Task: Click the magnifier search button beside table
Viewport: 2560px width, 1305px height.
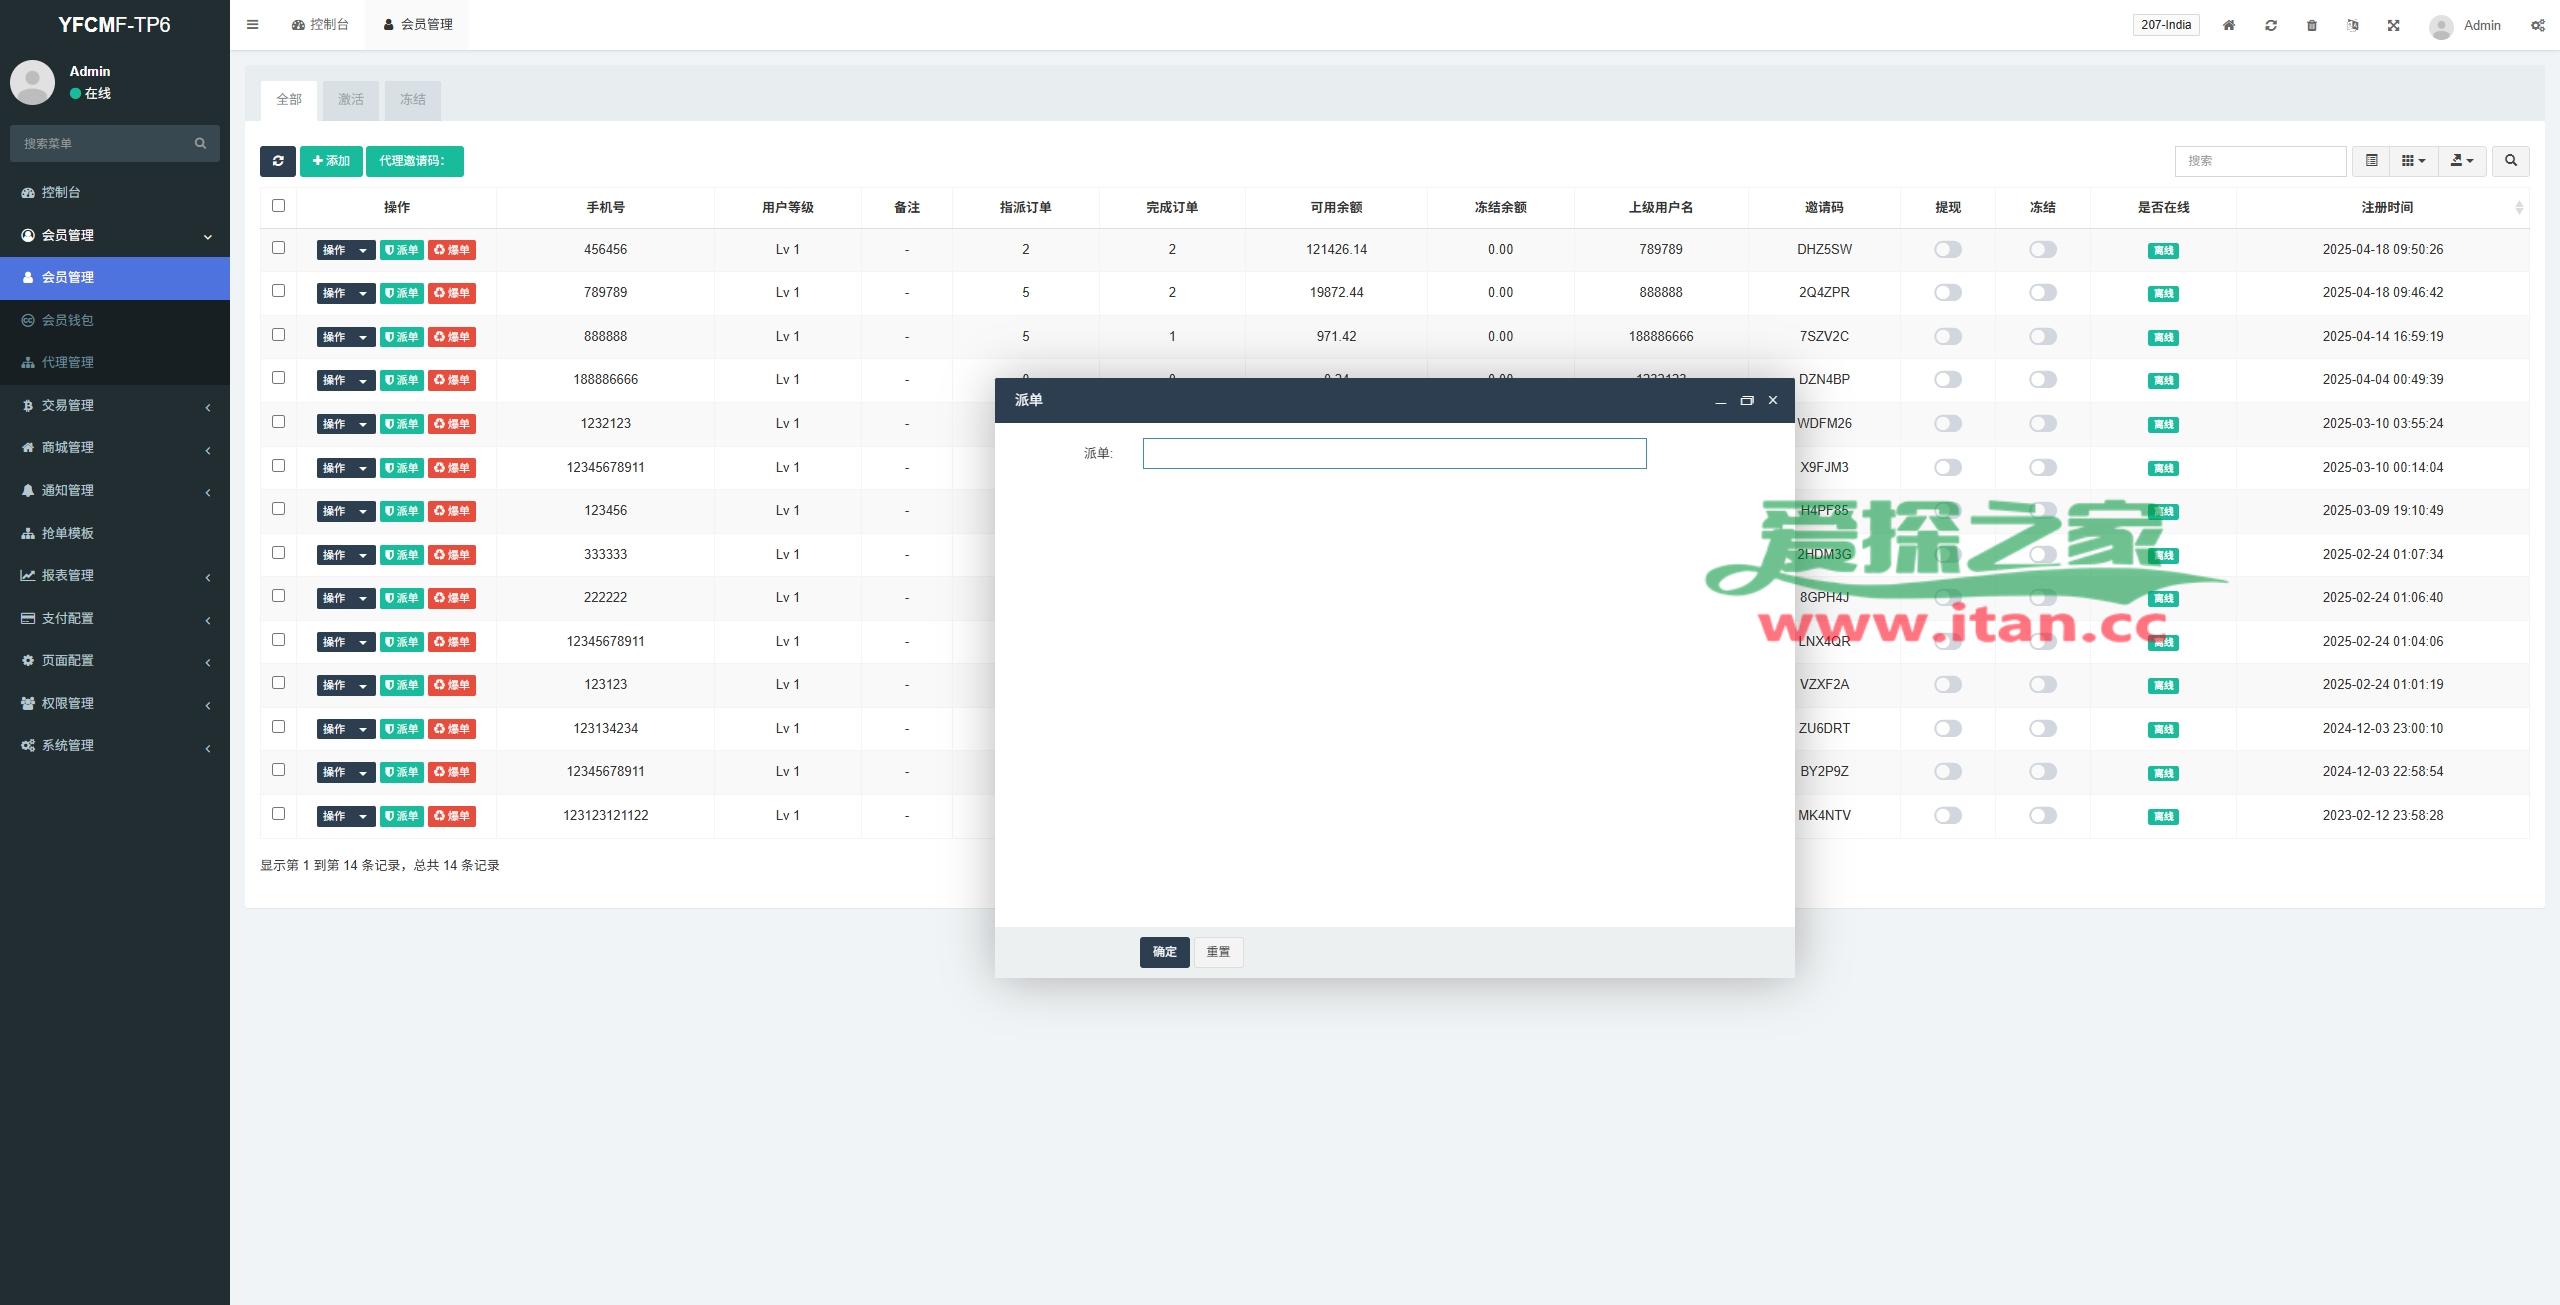Action: point(2511,161)
